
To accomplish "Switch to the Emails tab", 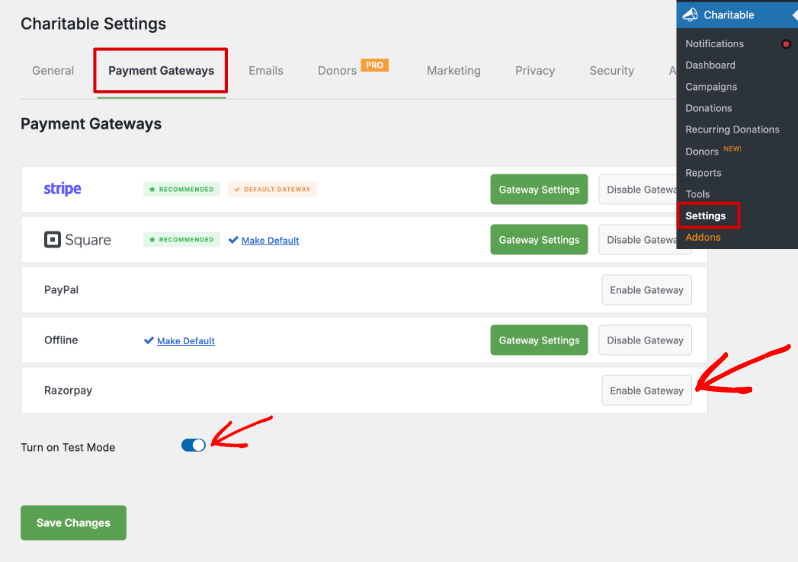I will pos(266,71).
